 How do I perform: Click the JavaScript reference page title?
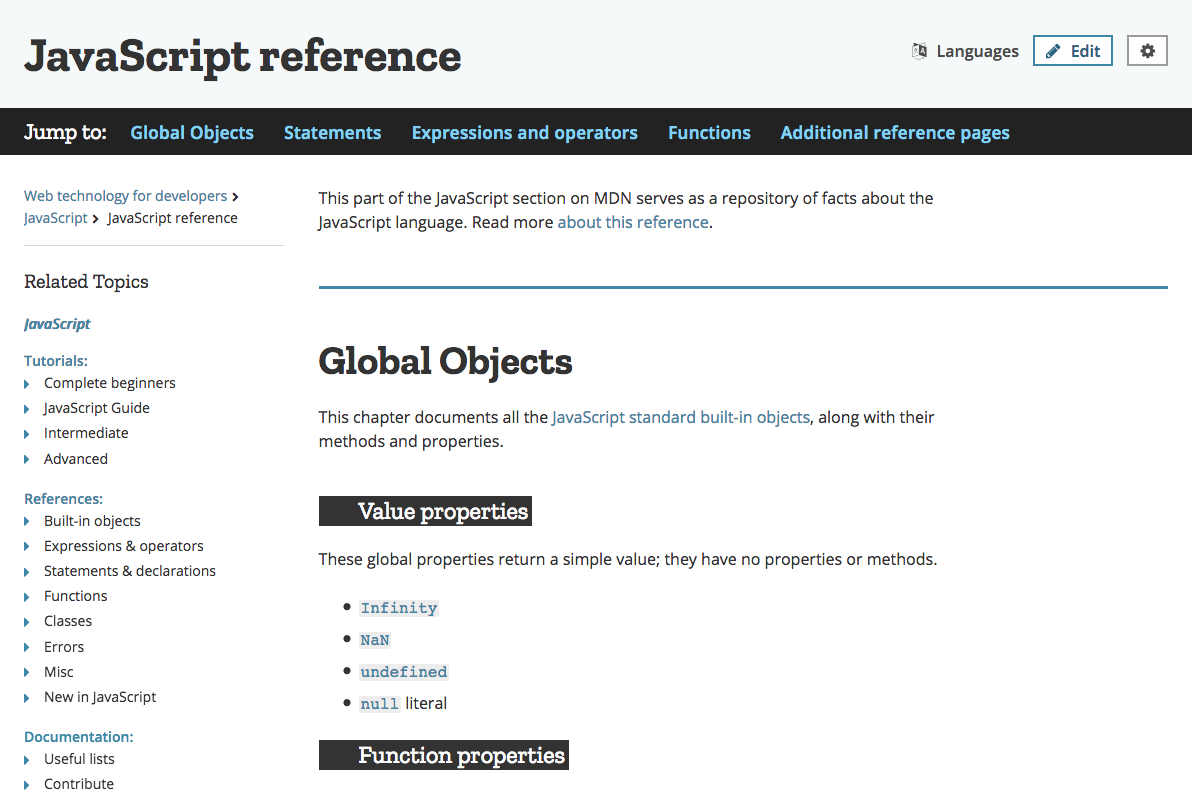(243, 56)
